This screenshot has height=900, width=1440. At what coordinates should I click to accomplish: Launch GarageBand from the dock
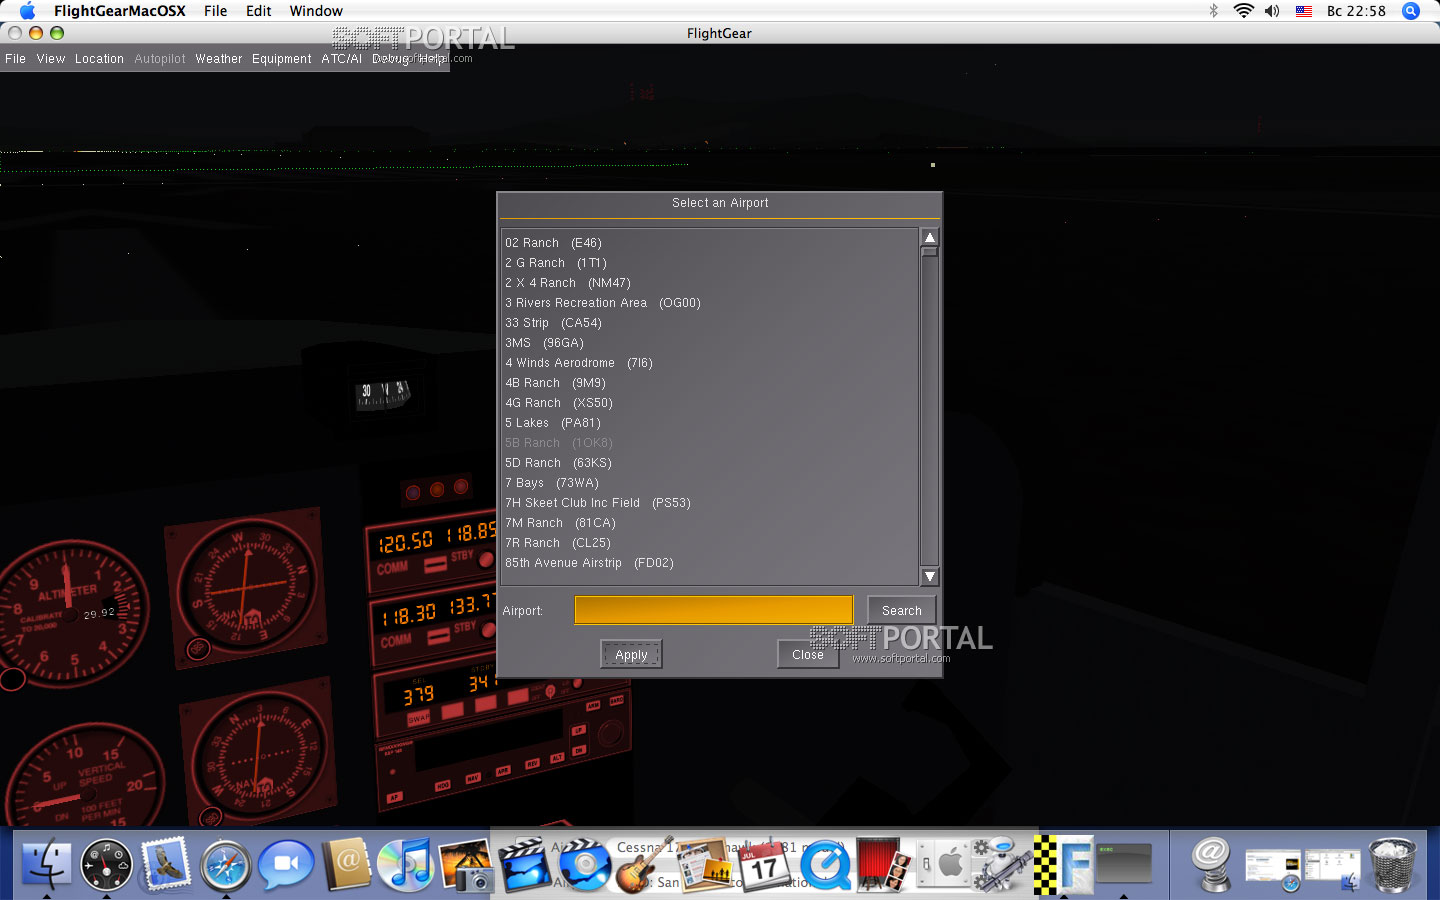click(644, 864)
